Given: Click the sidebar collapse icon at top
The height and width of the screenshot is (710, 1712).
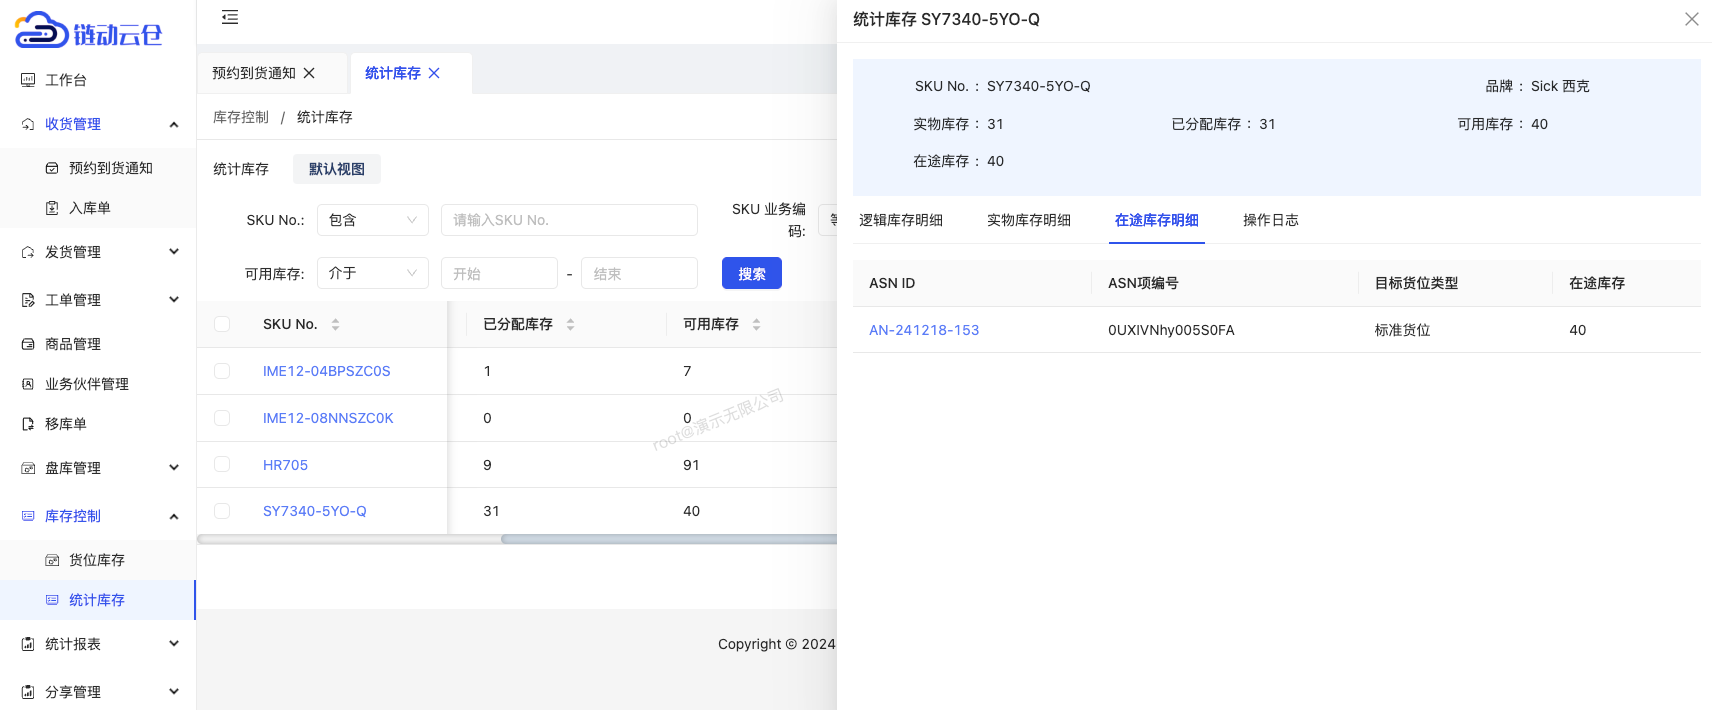Looking at the screenshot, I should pos(230,17).
